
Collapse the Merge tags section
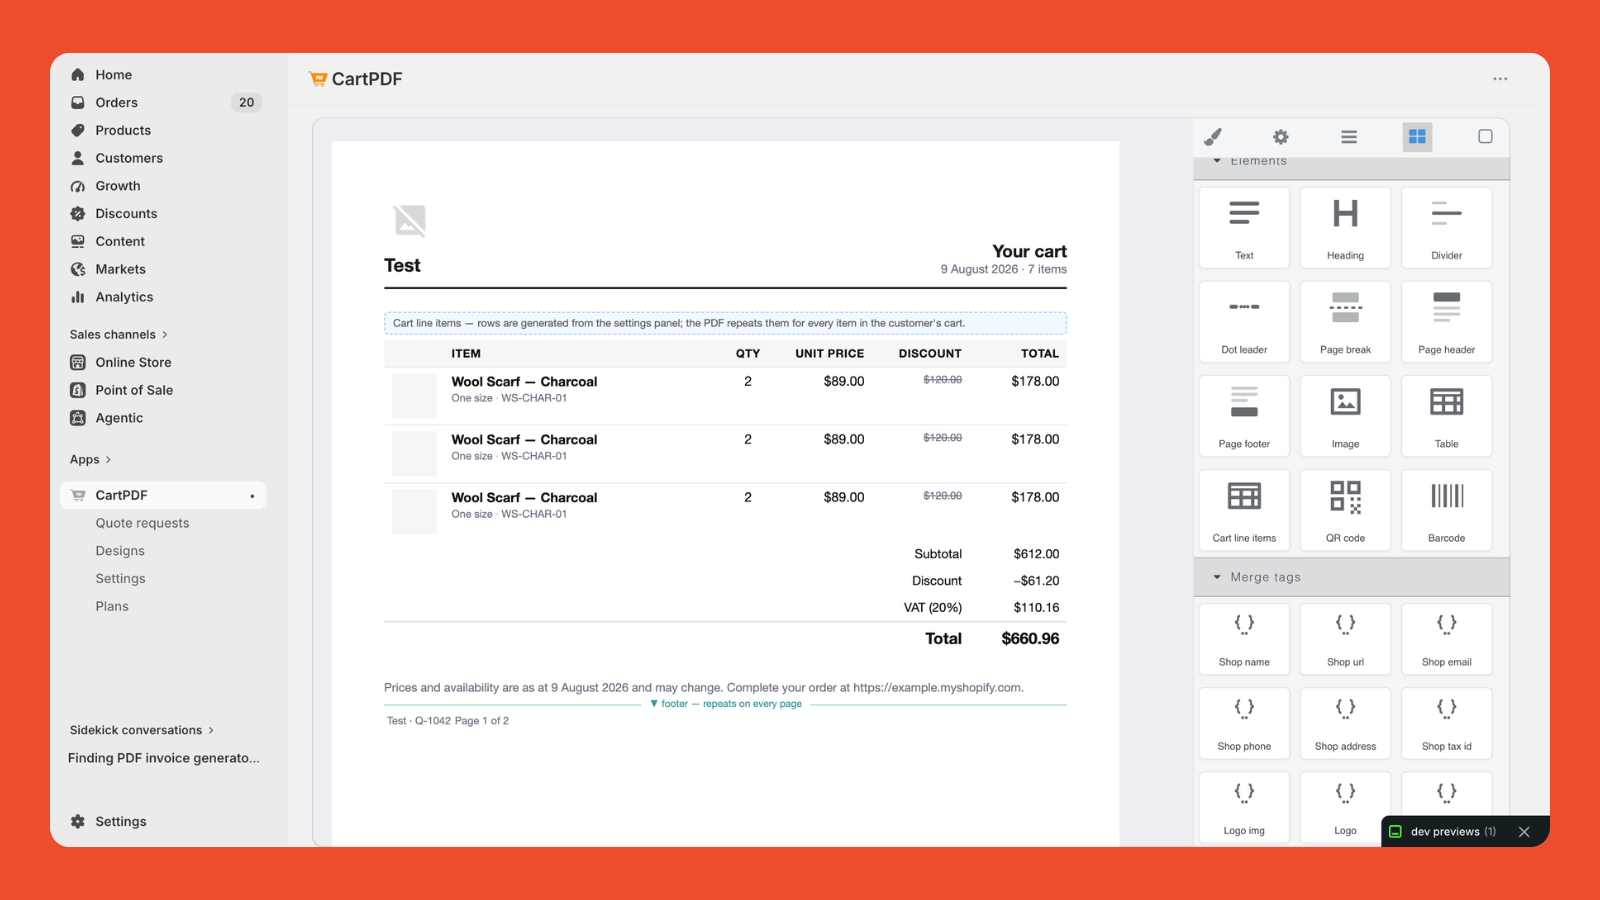pos(1352,577)
